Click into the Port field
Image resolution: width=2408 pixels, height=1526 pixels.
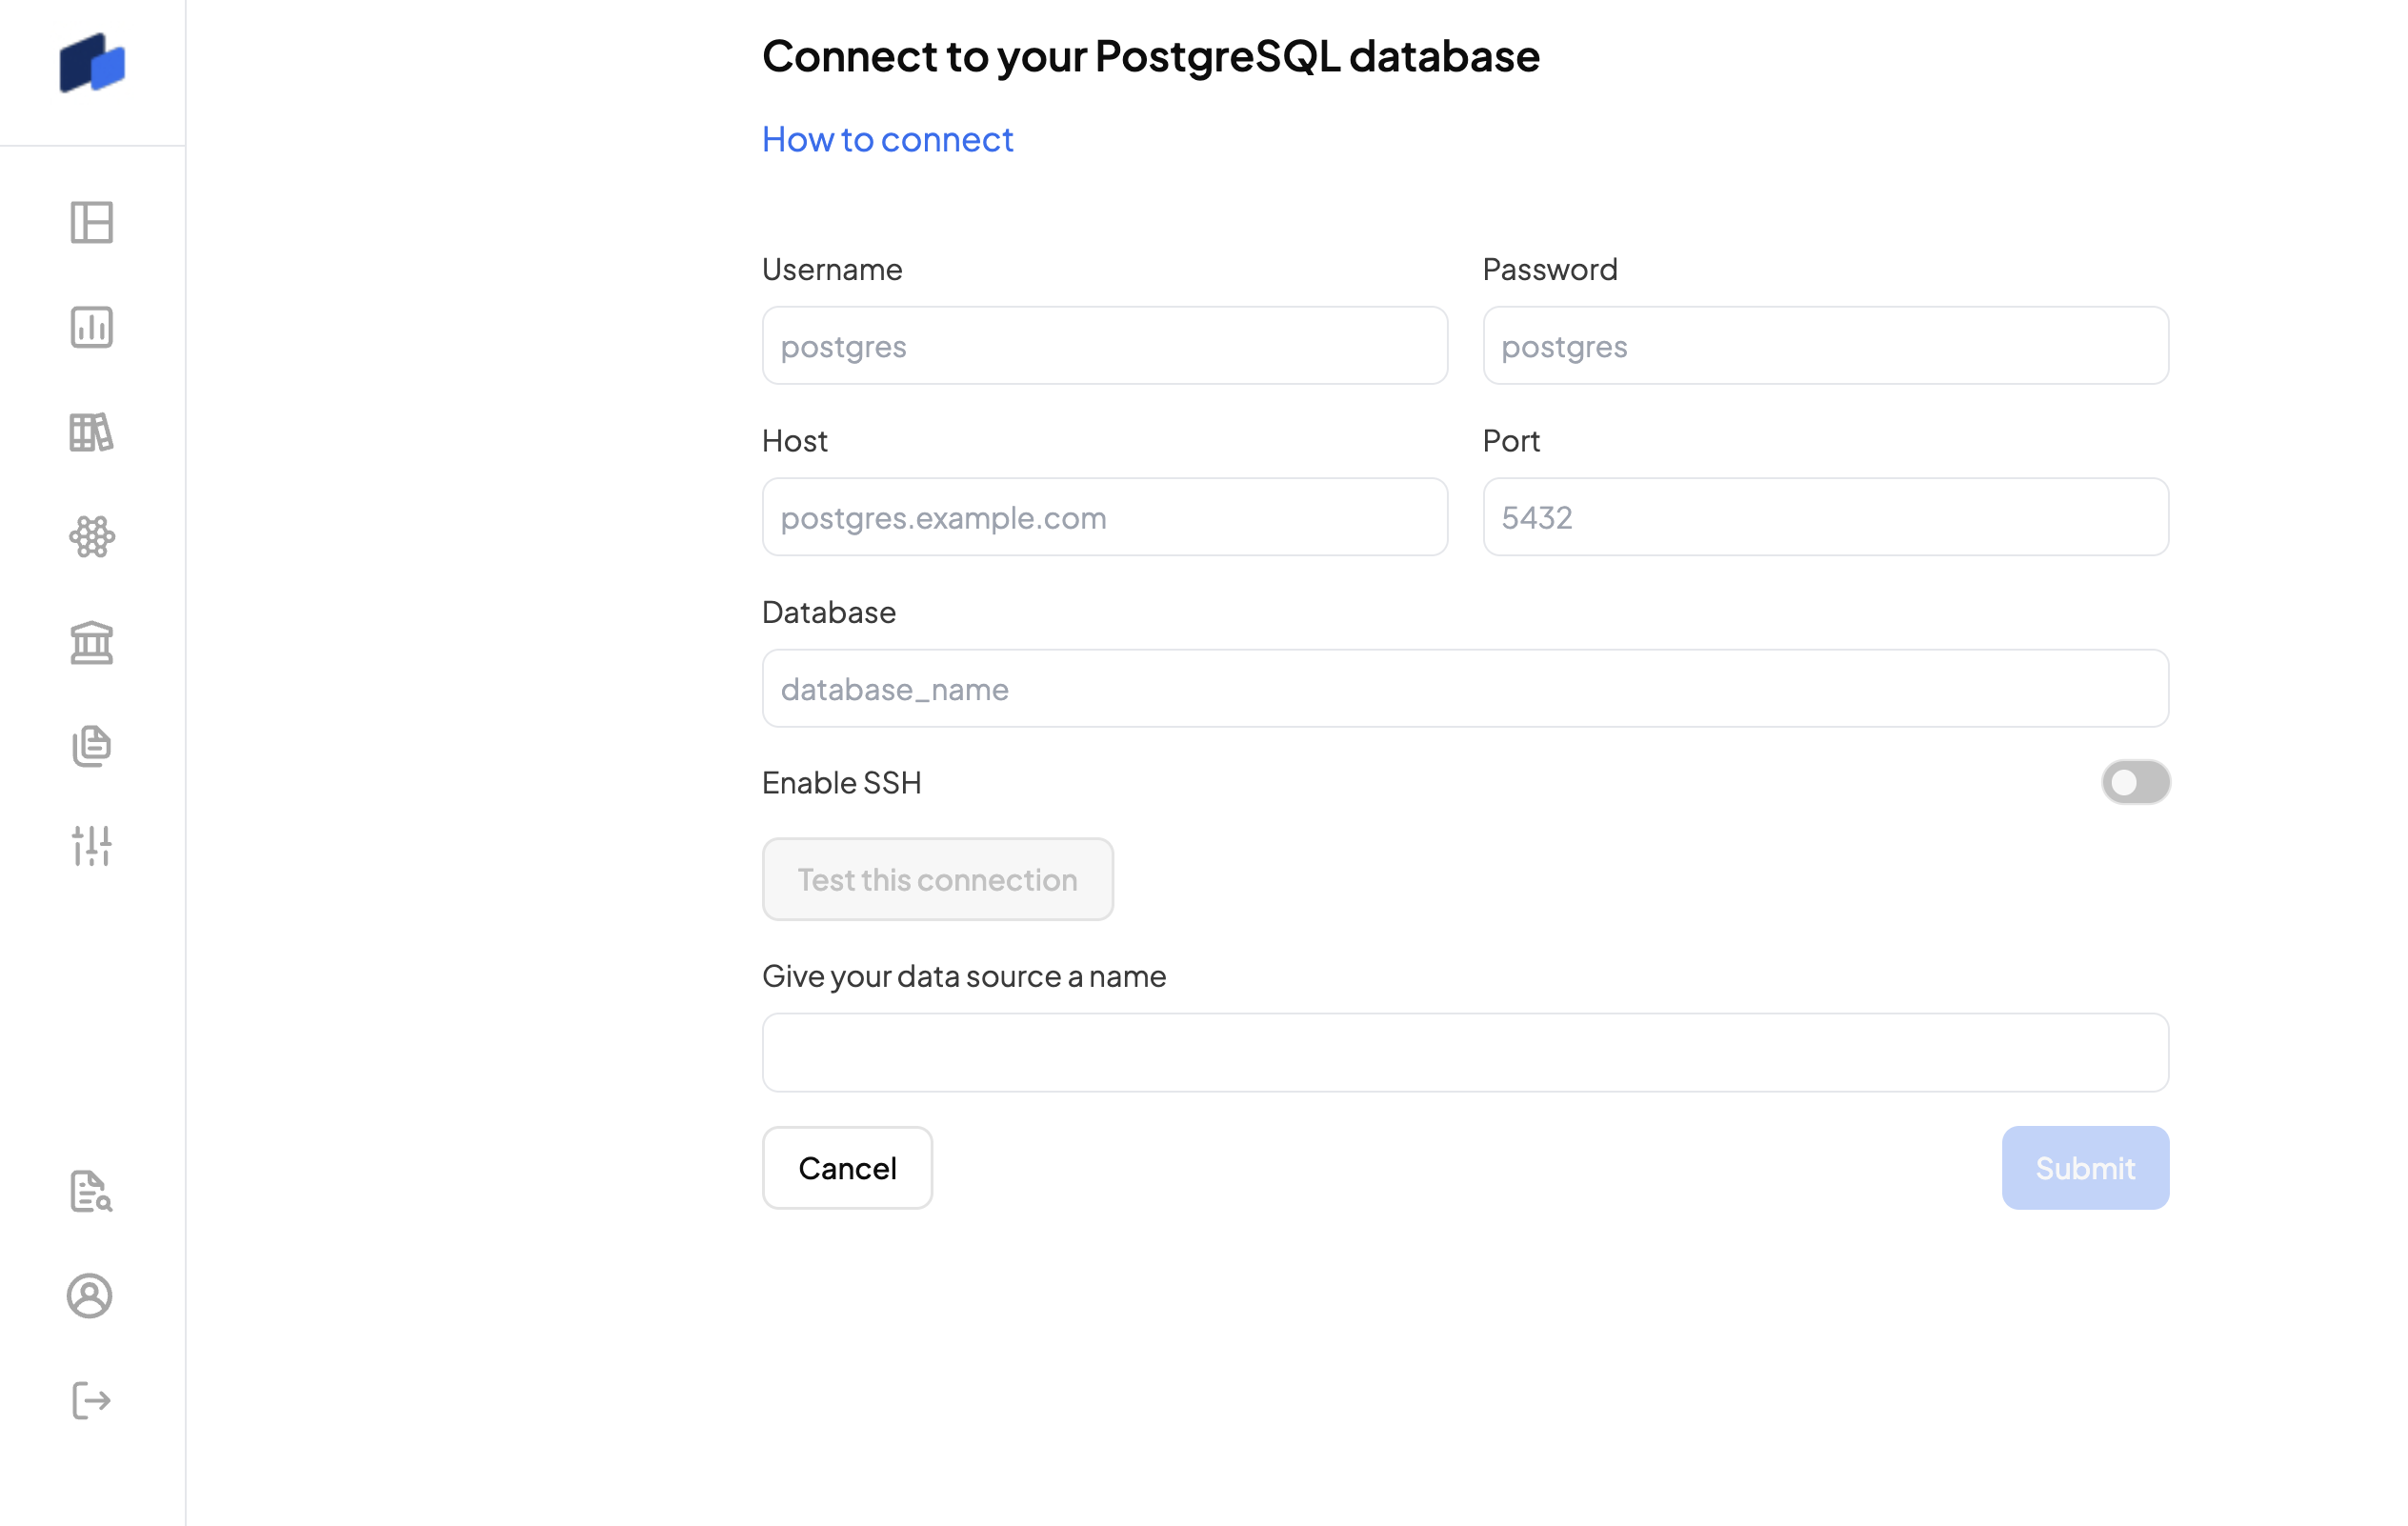pos(1825,517)
